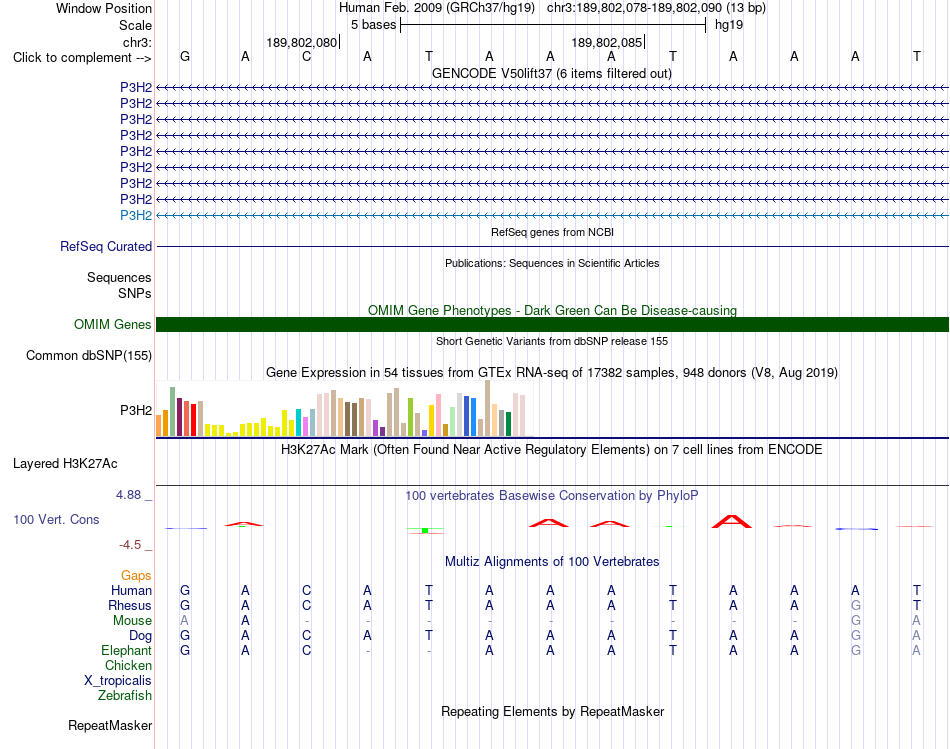Click the 'C' base in the complement row
The image size is (950, 749).
(x=307, y=56)
